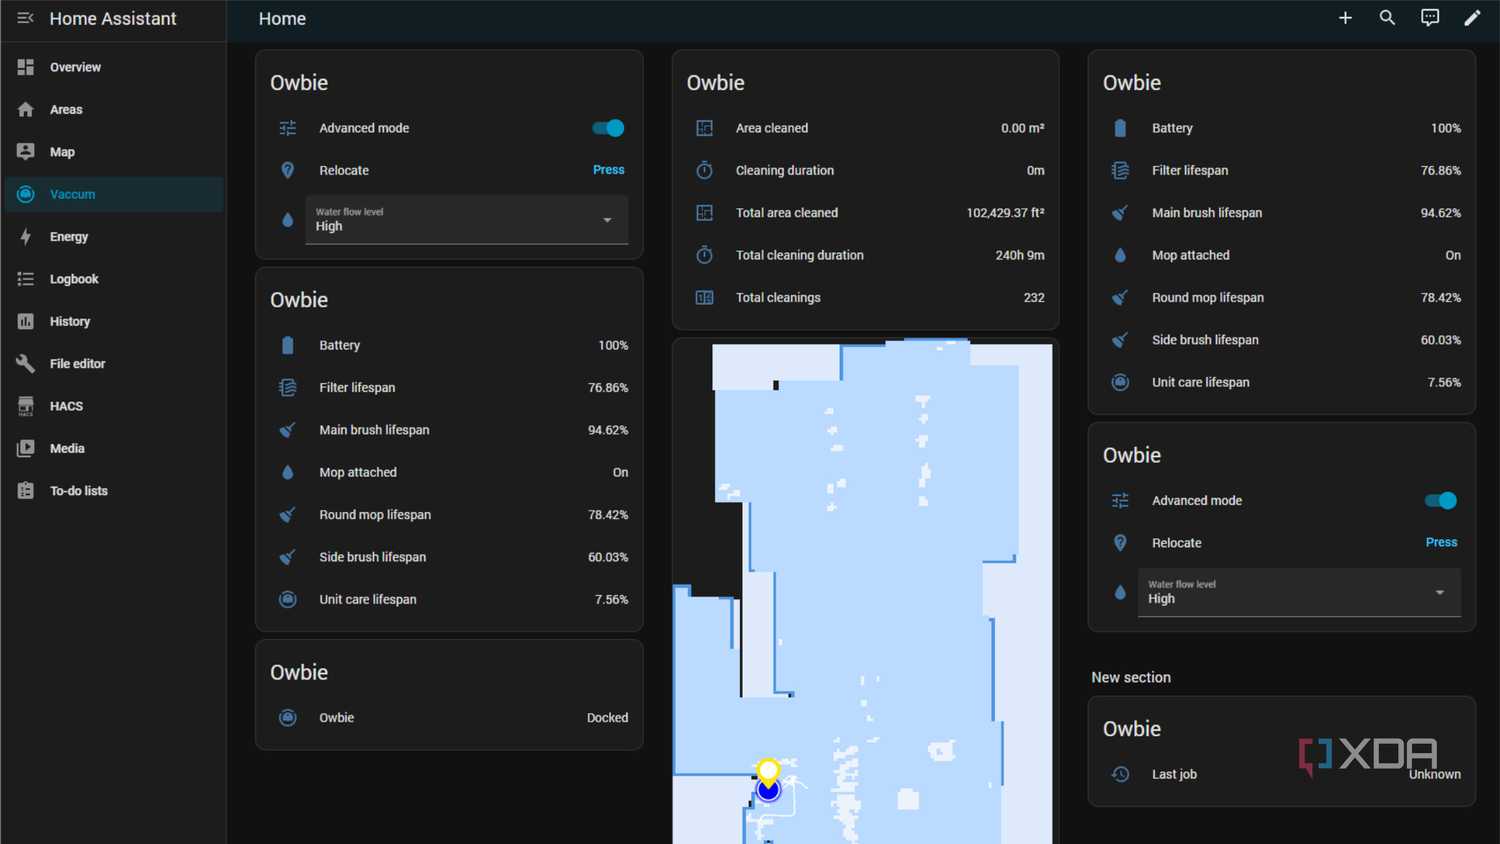Open Media in the sidebar
Viewport: 1500px width, 844px height.
[x=113, y=448]
